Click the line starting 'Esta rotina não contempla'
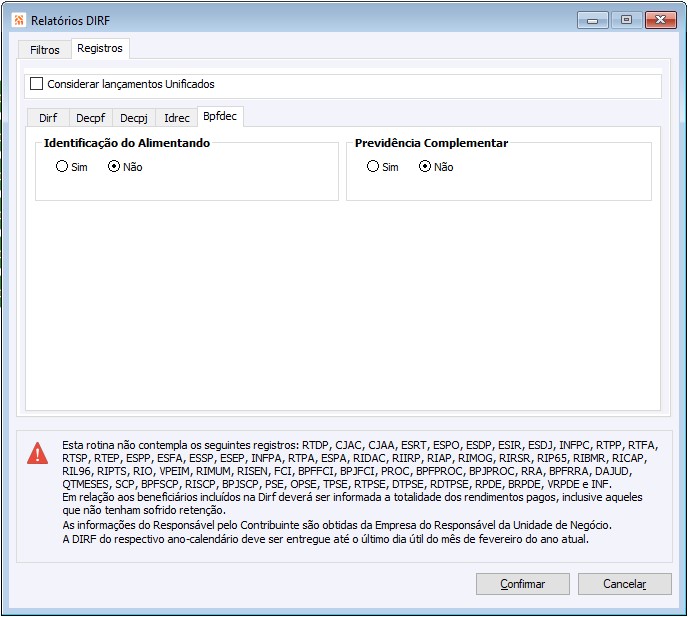Screen dimensions: 688x617 pos(360,445)
